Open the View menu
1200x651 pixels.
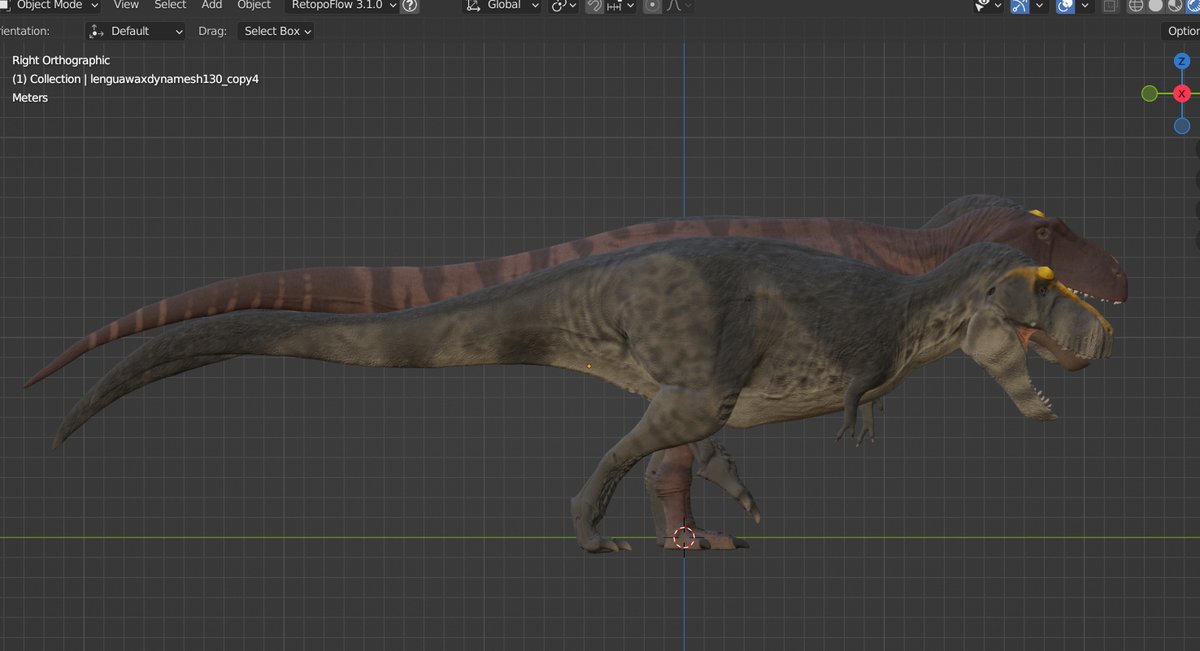click(126, 5)
